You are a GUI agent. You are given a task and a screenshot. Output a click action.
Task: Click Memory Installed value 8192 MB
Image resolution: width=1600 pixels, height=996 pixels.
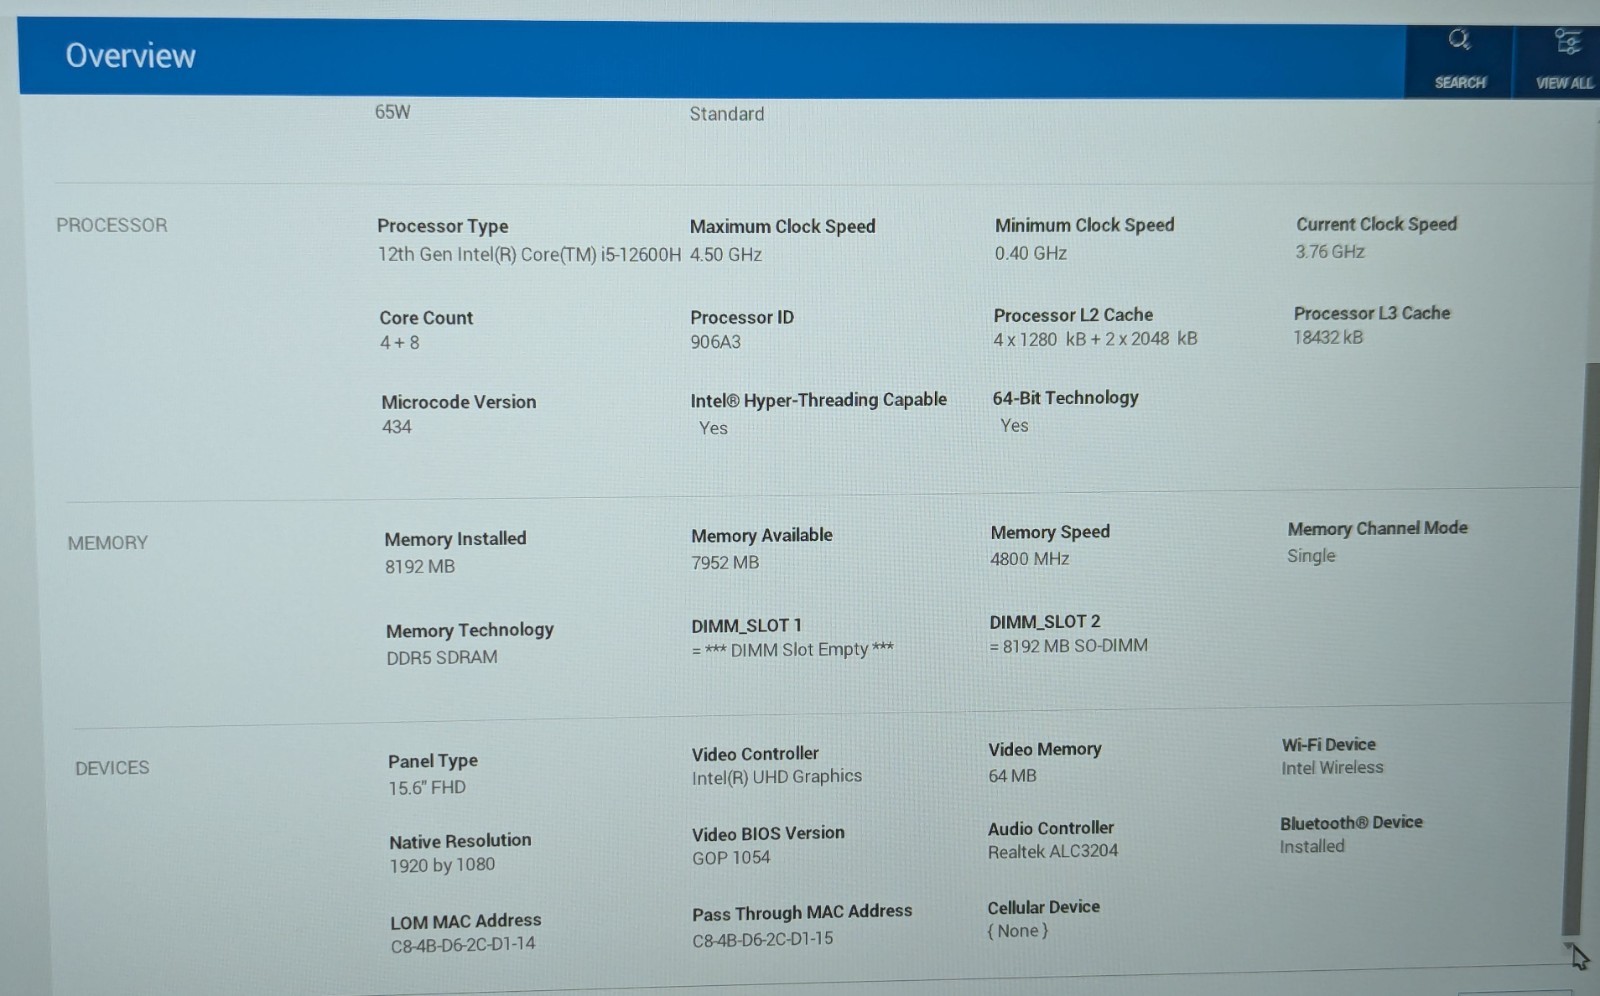click(x=420, y=566)
